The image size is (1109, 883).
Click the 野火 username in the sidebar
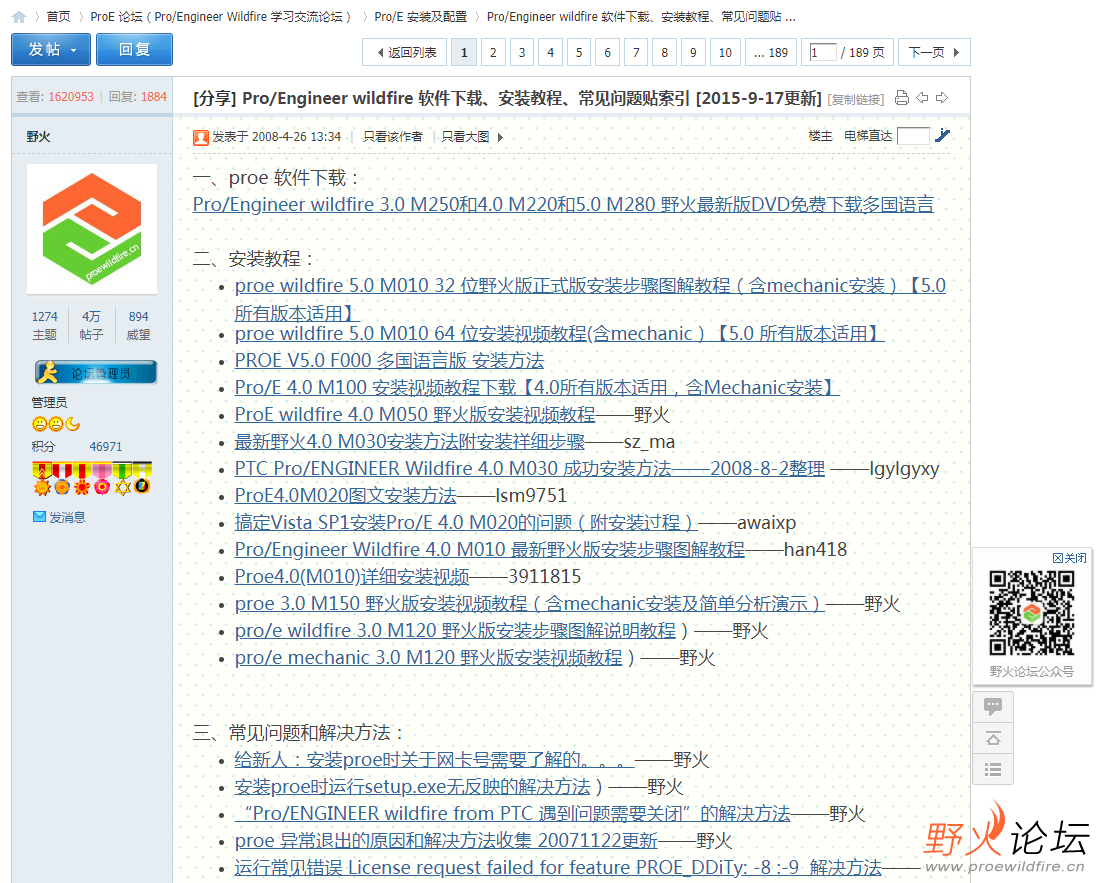pyautogui.click(x=38, y=137)
